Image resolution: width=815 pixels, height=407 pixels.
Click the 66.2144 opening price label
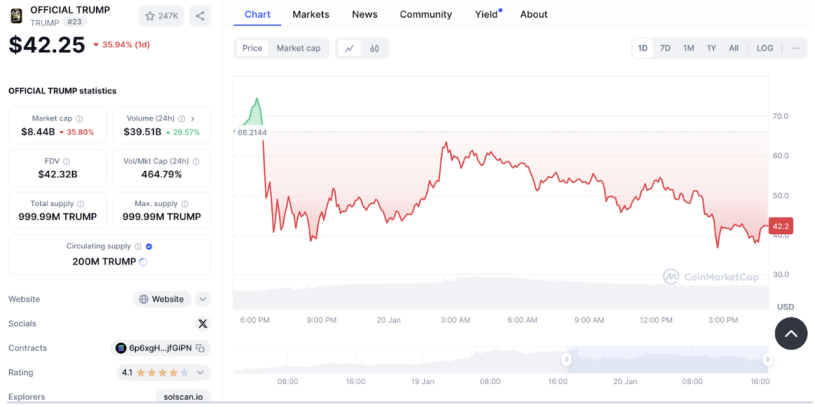tap(252, 133)
